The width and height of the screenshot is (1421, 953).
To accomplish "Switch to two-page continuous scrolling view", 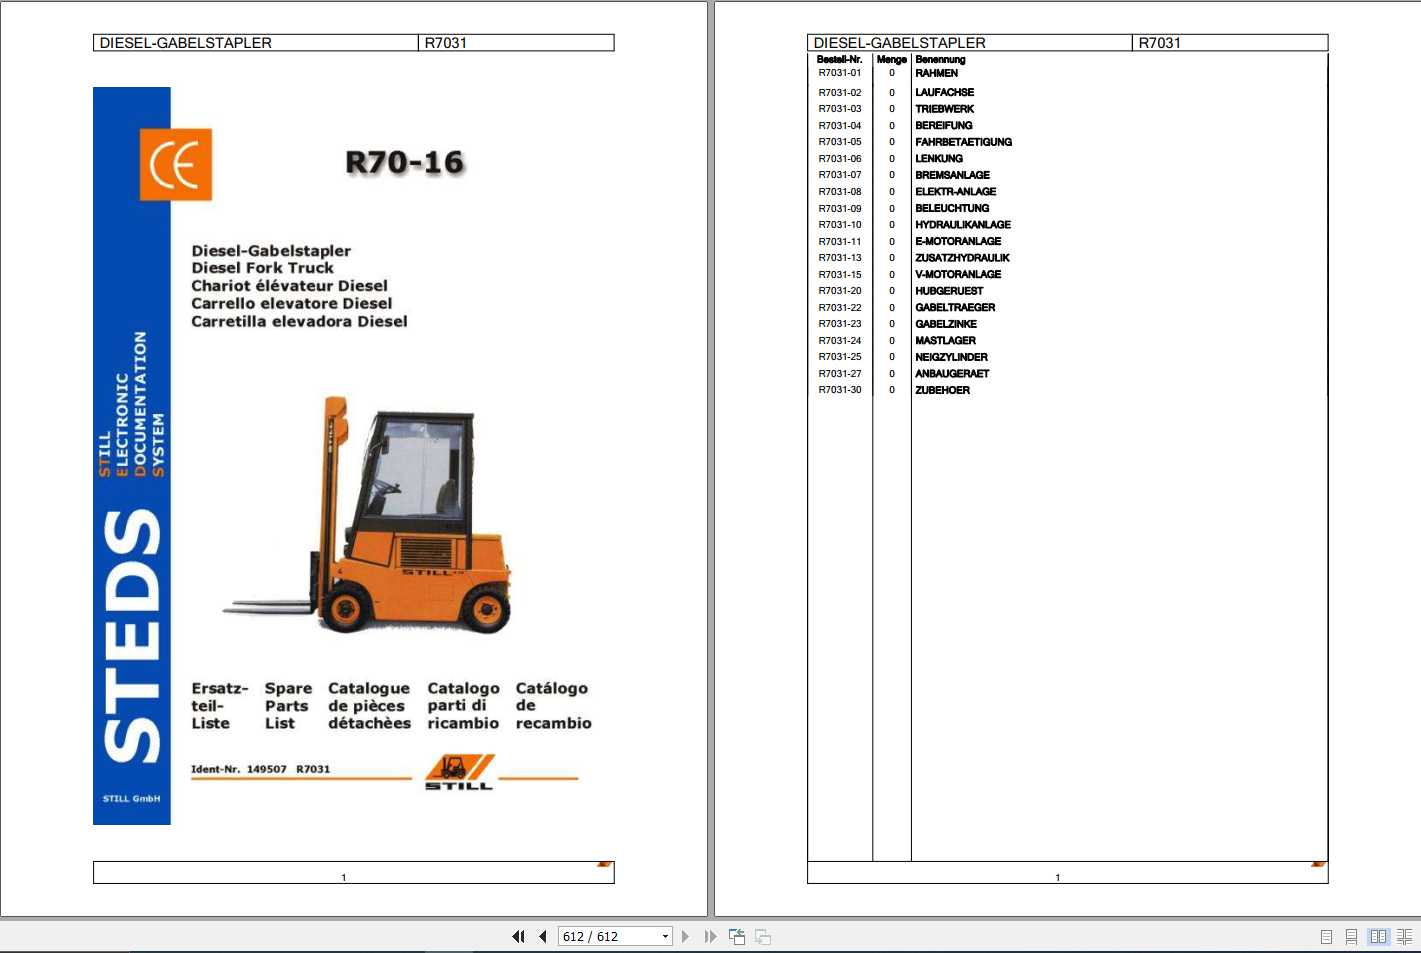I will pyautogui.click(x=1404, y=937).
